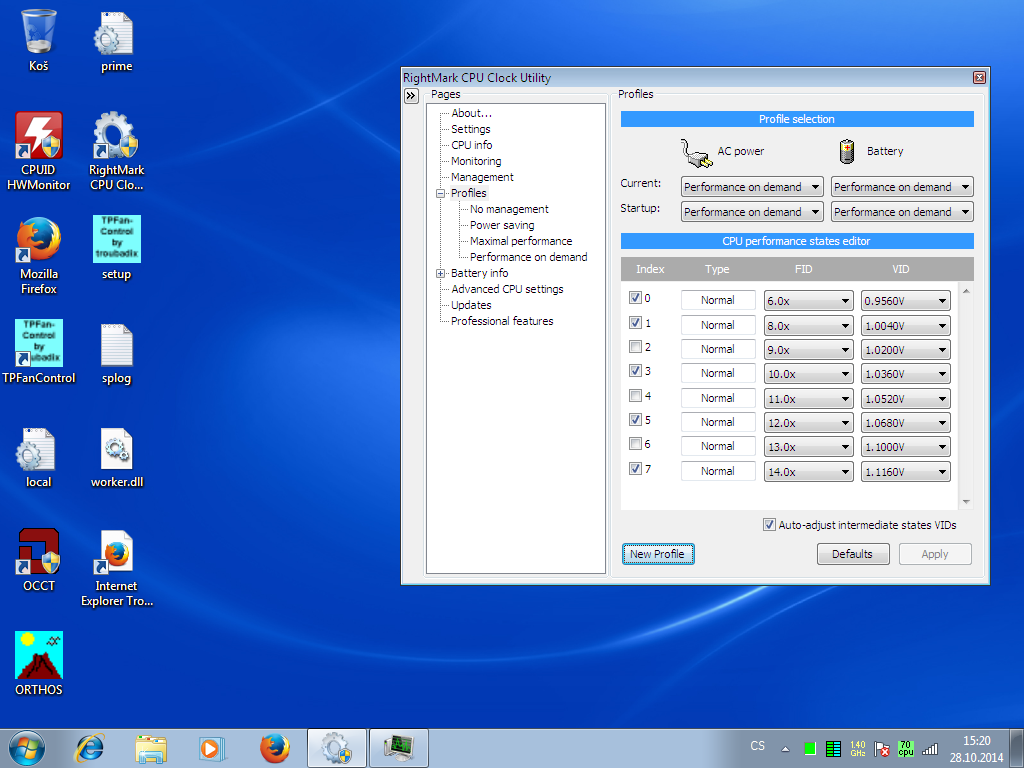
Task: Select the CPU info page
Action: tap(471, 145)
